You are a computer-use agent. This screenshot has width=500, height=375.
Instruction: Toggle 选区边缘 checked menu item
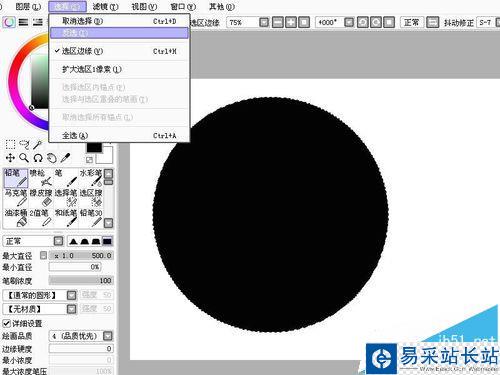point(119,51)
